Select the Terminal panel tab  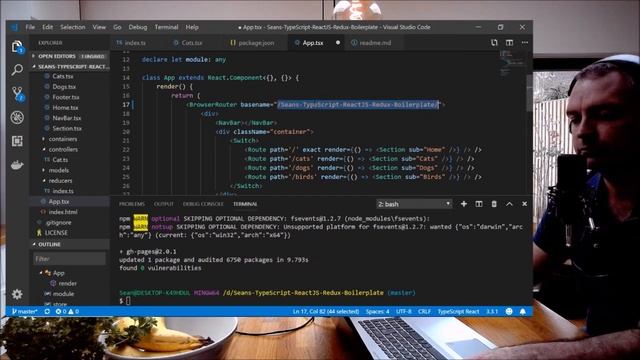(x=245, y=204)
